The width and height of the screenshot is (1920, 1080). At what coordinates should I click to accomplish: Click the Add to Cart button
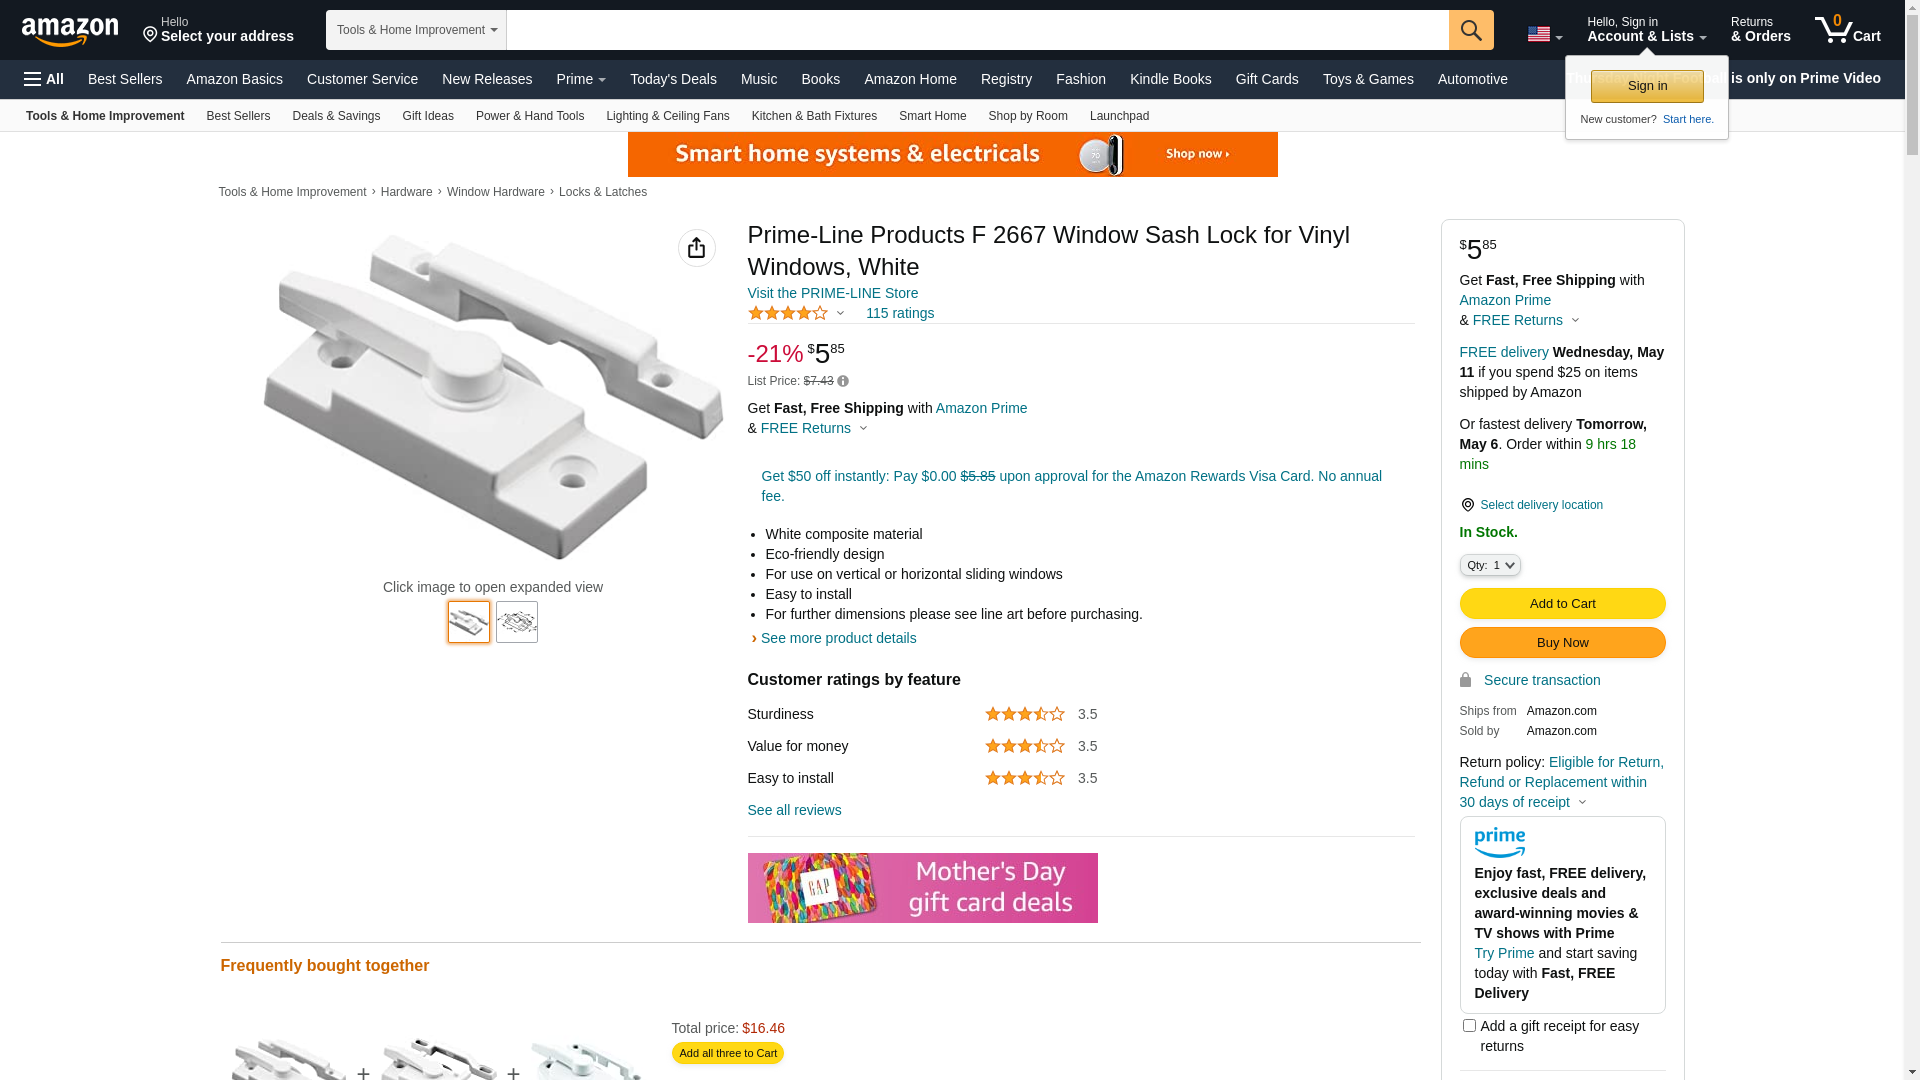click(x=1562, y=603)
